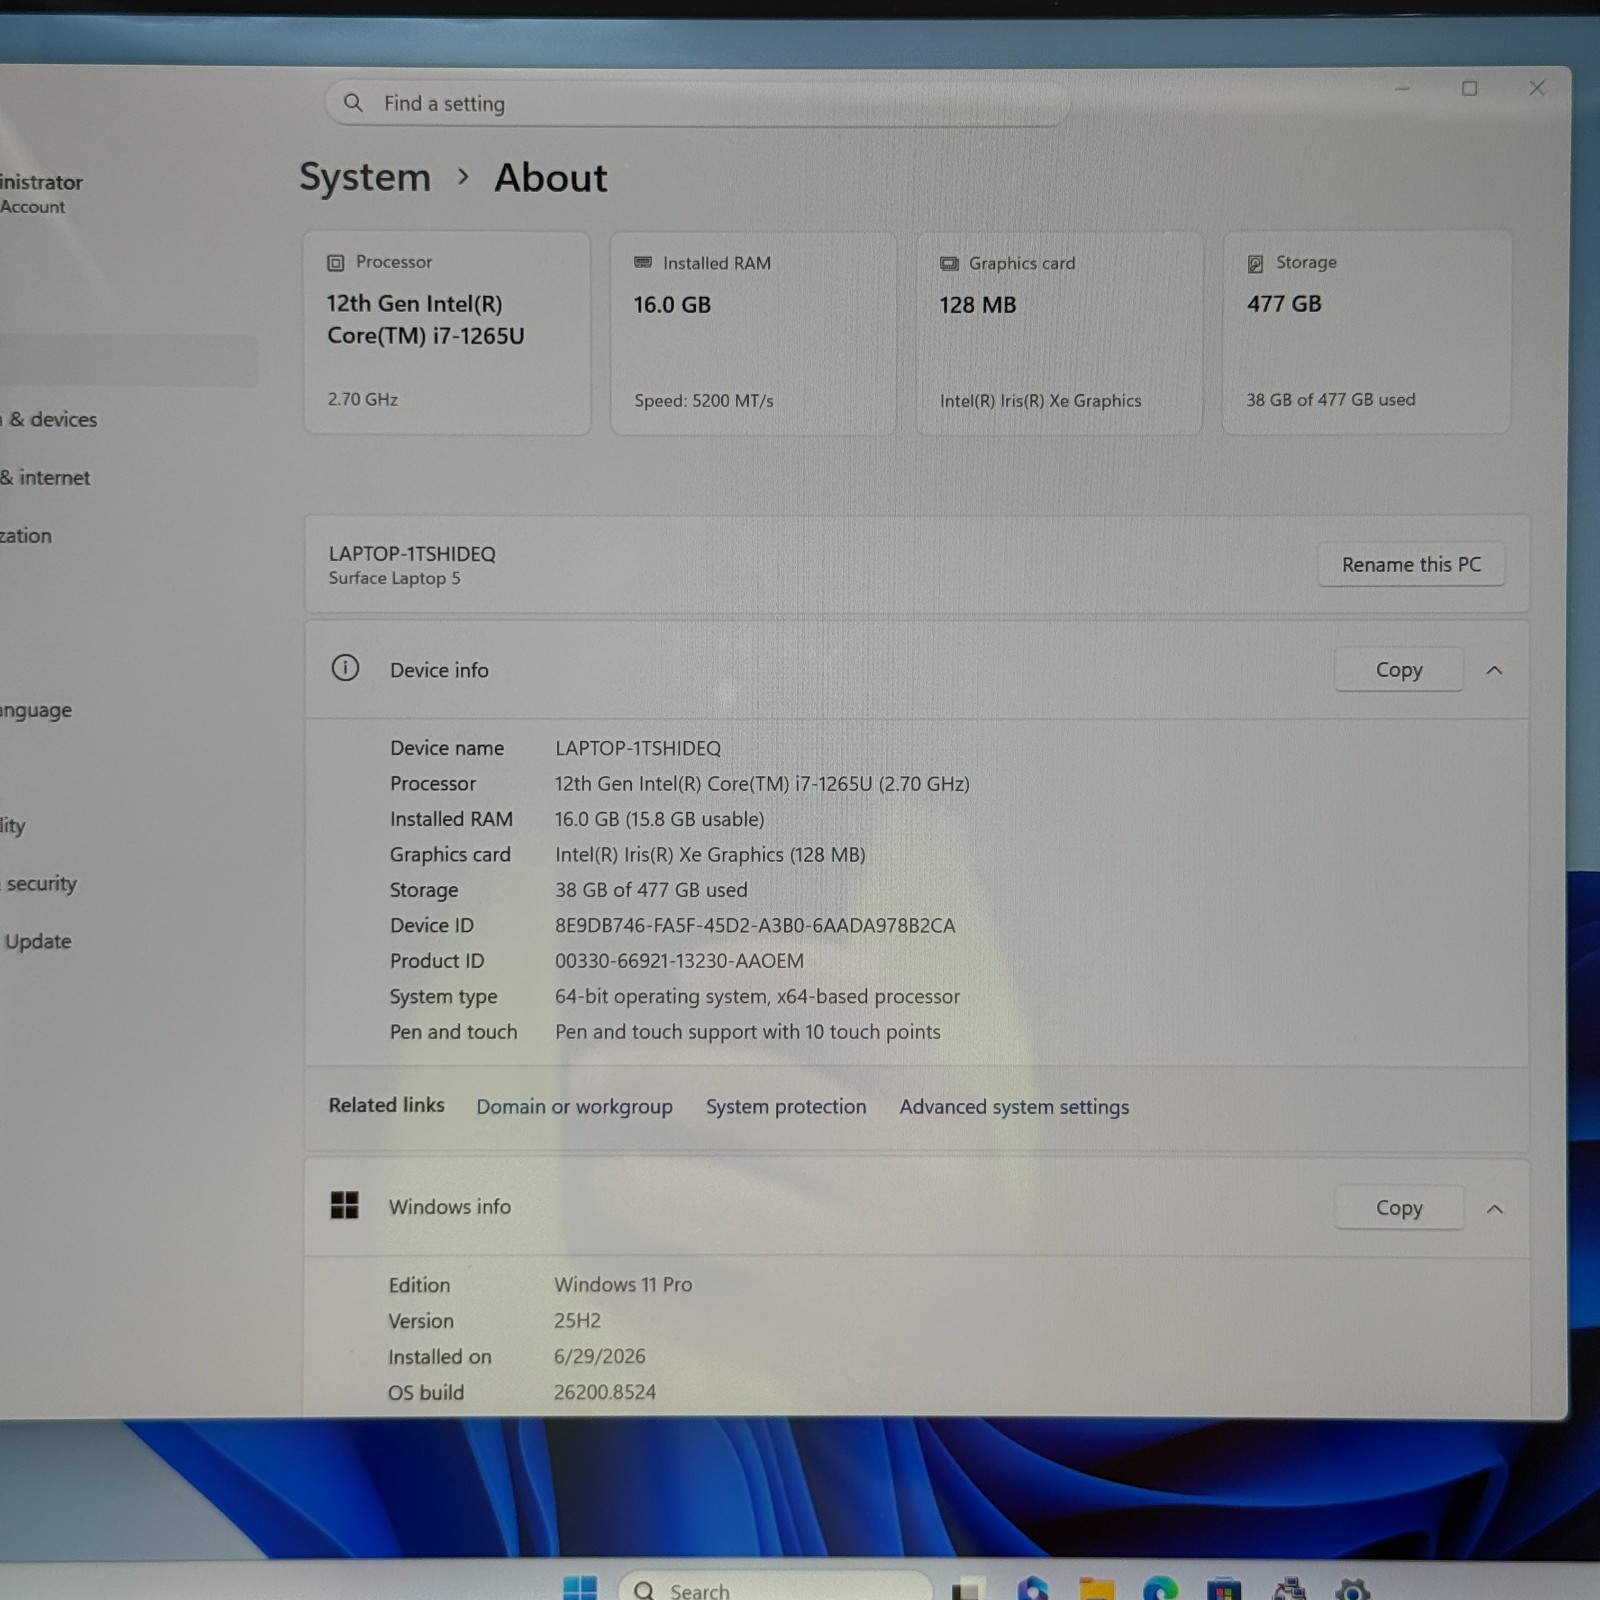Select the Device name value LAPTOP-1TSHIDEQ
The image size is (1600, 1600).
[x=638, y=748]
